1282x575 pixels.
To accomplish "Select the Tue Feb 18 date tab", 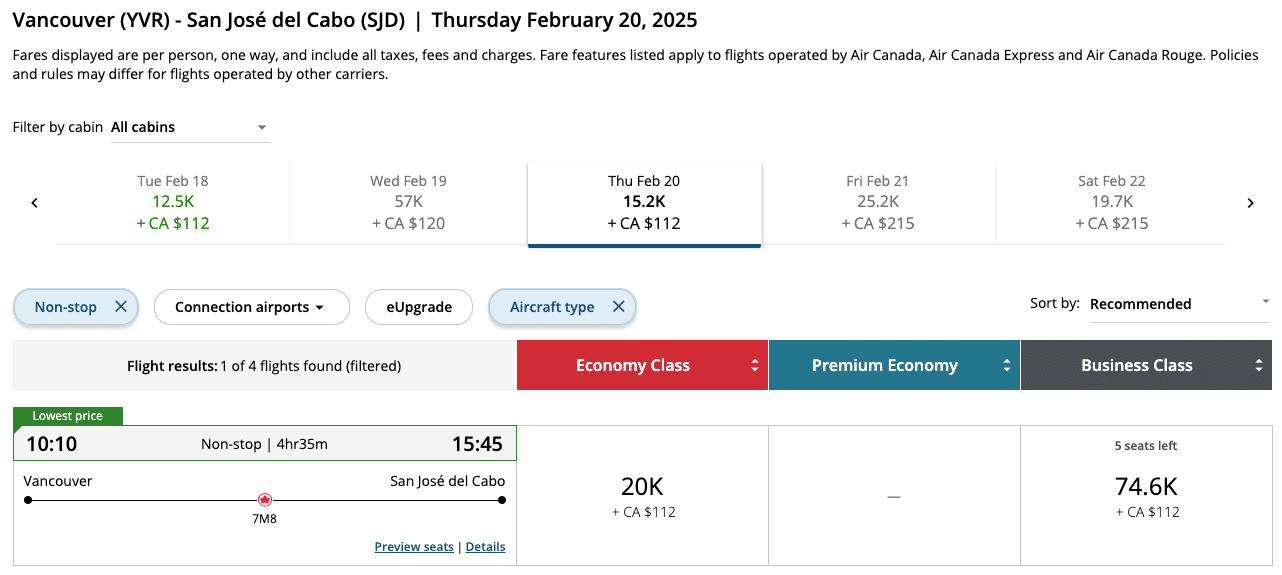I will [173, 202].
